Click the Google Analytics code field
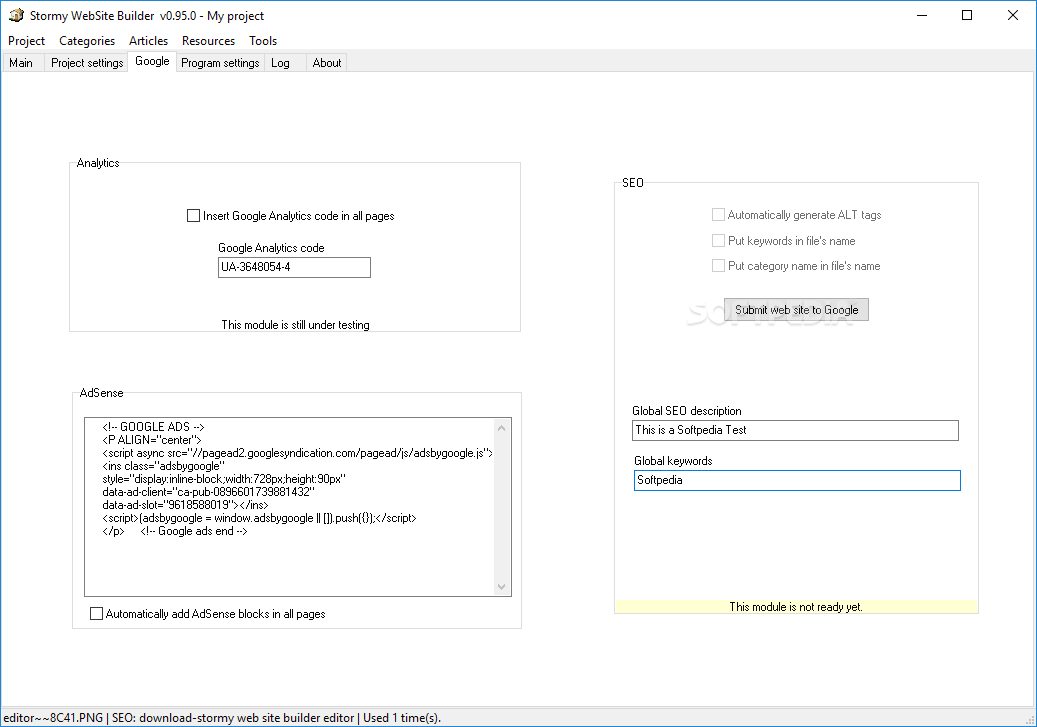This screenshot has width=1037, height=727. [294, 267]
